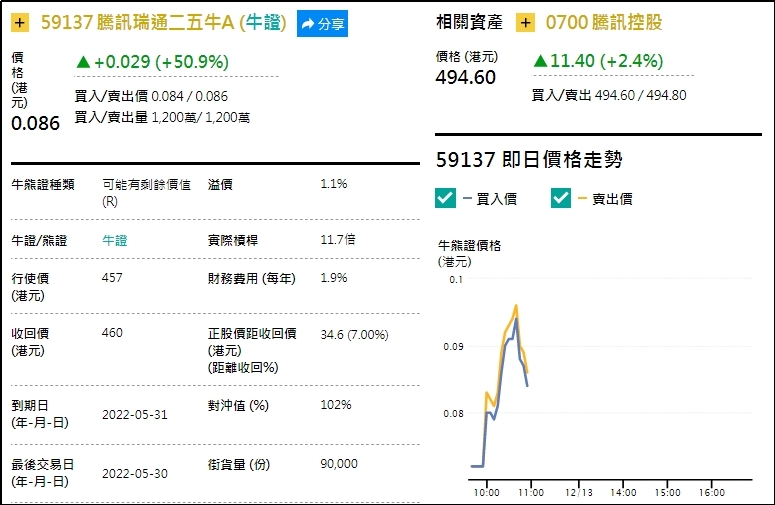Click the underlying bid/ask 494.60 / 494.80
Viewport: 775px width, 505px height.
[641, 95]
